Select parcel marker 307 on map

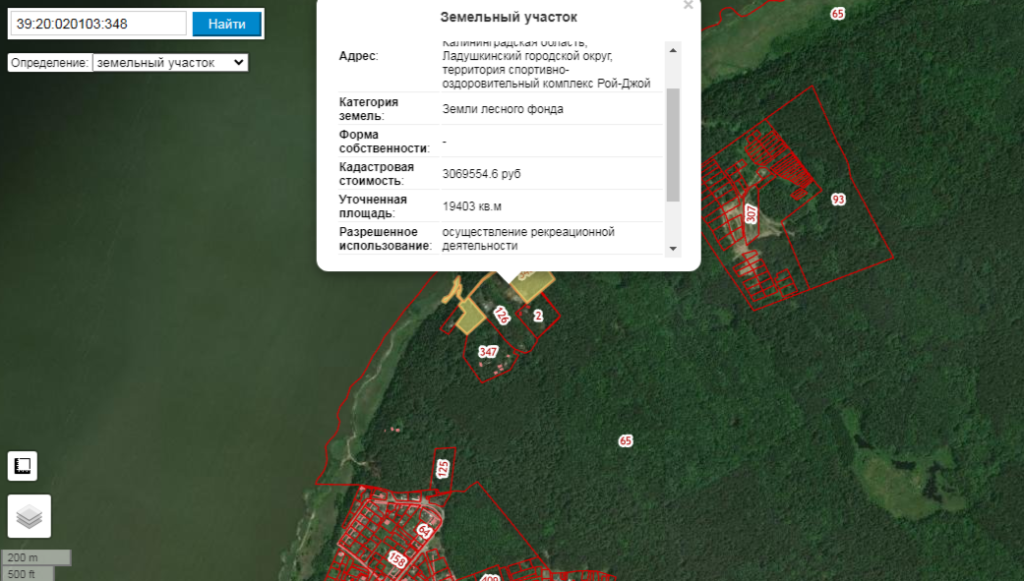(x=751, y=213)
